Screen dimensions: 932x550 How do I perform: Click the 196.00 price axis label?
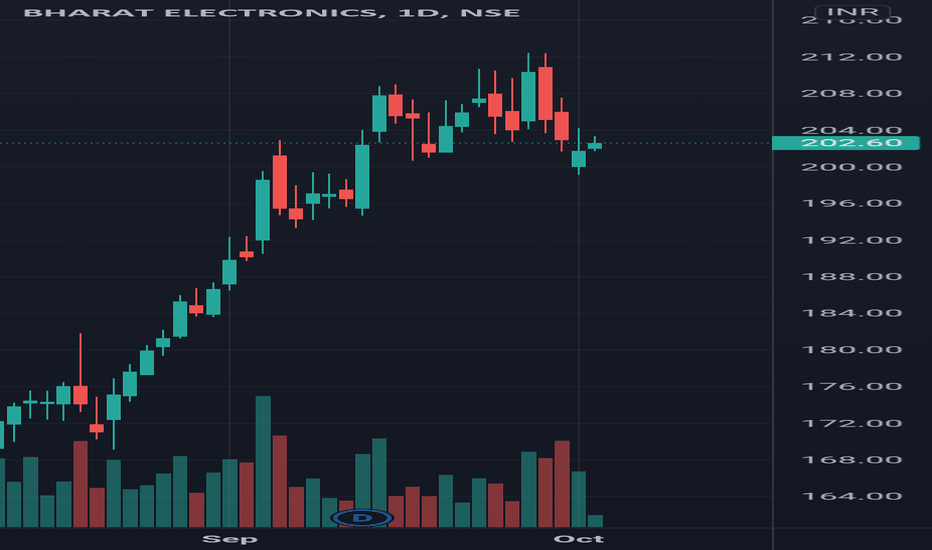tap(852, 203)
